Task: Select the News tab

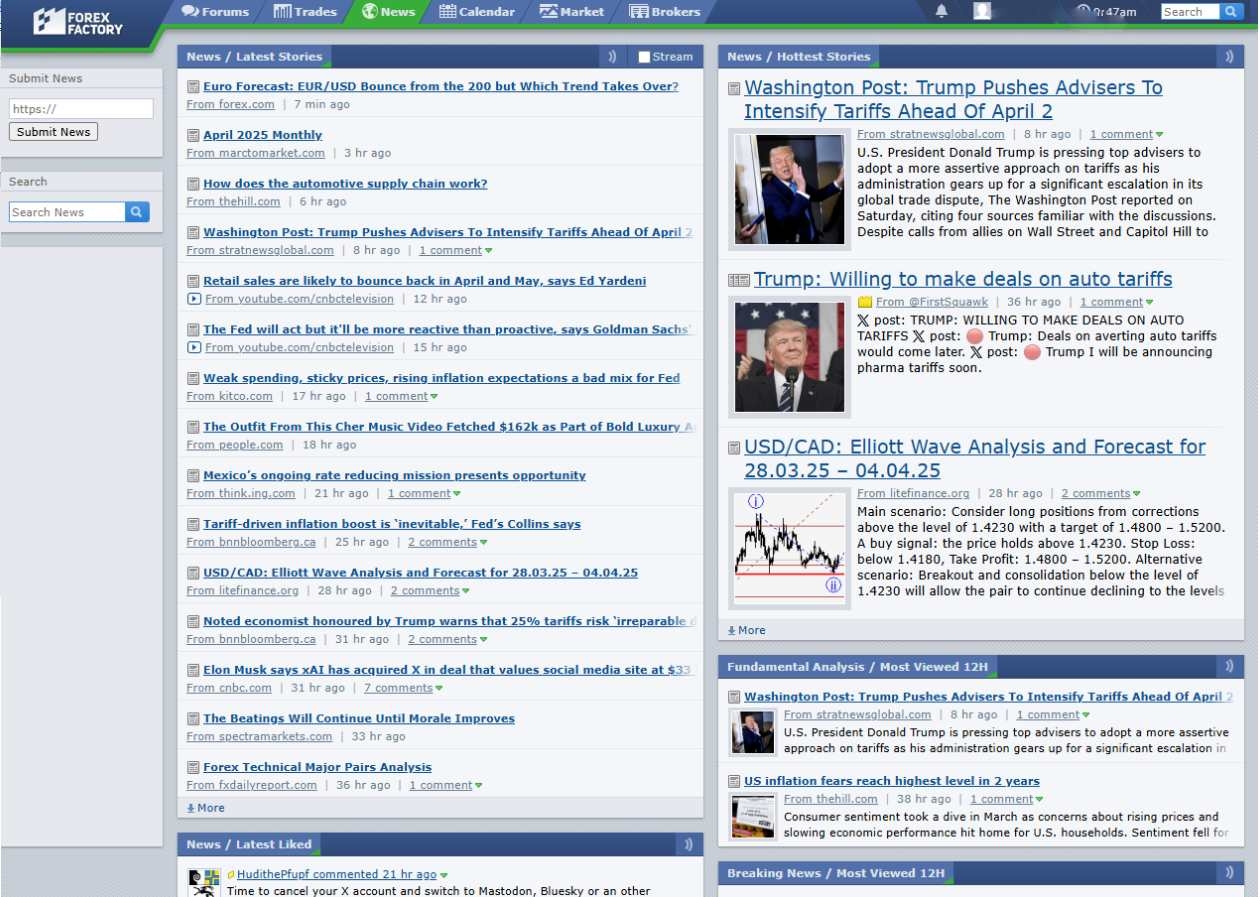Action: [388, 12]
